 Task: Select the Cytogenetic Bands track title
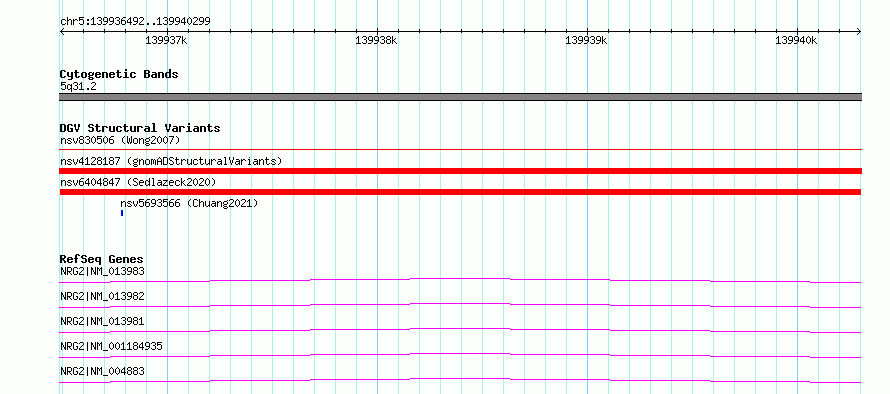tap(119, 74)
